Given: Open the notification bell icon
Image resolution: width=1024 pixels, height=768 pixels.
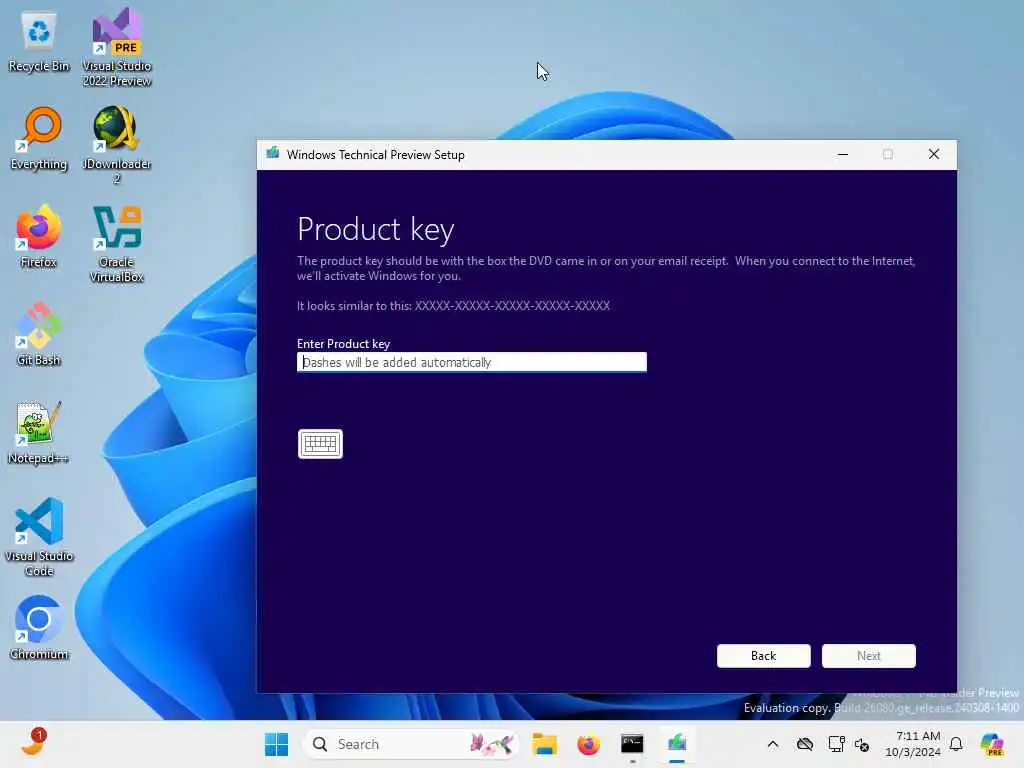Looking at the screenshot, I should coord(956,744).
